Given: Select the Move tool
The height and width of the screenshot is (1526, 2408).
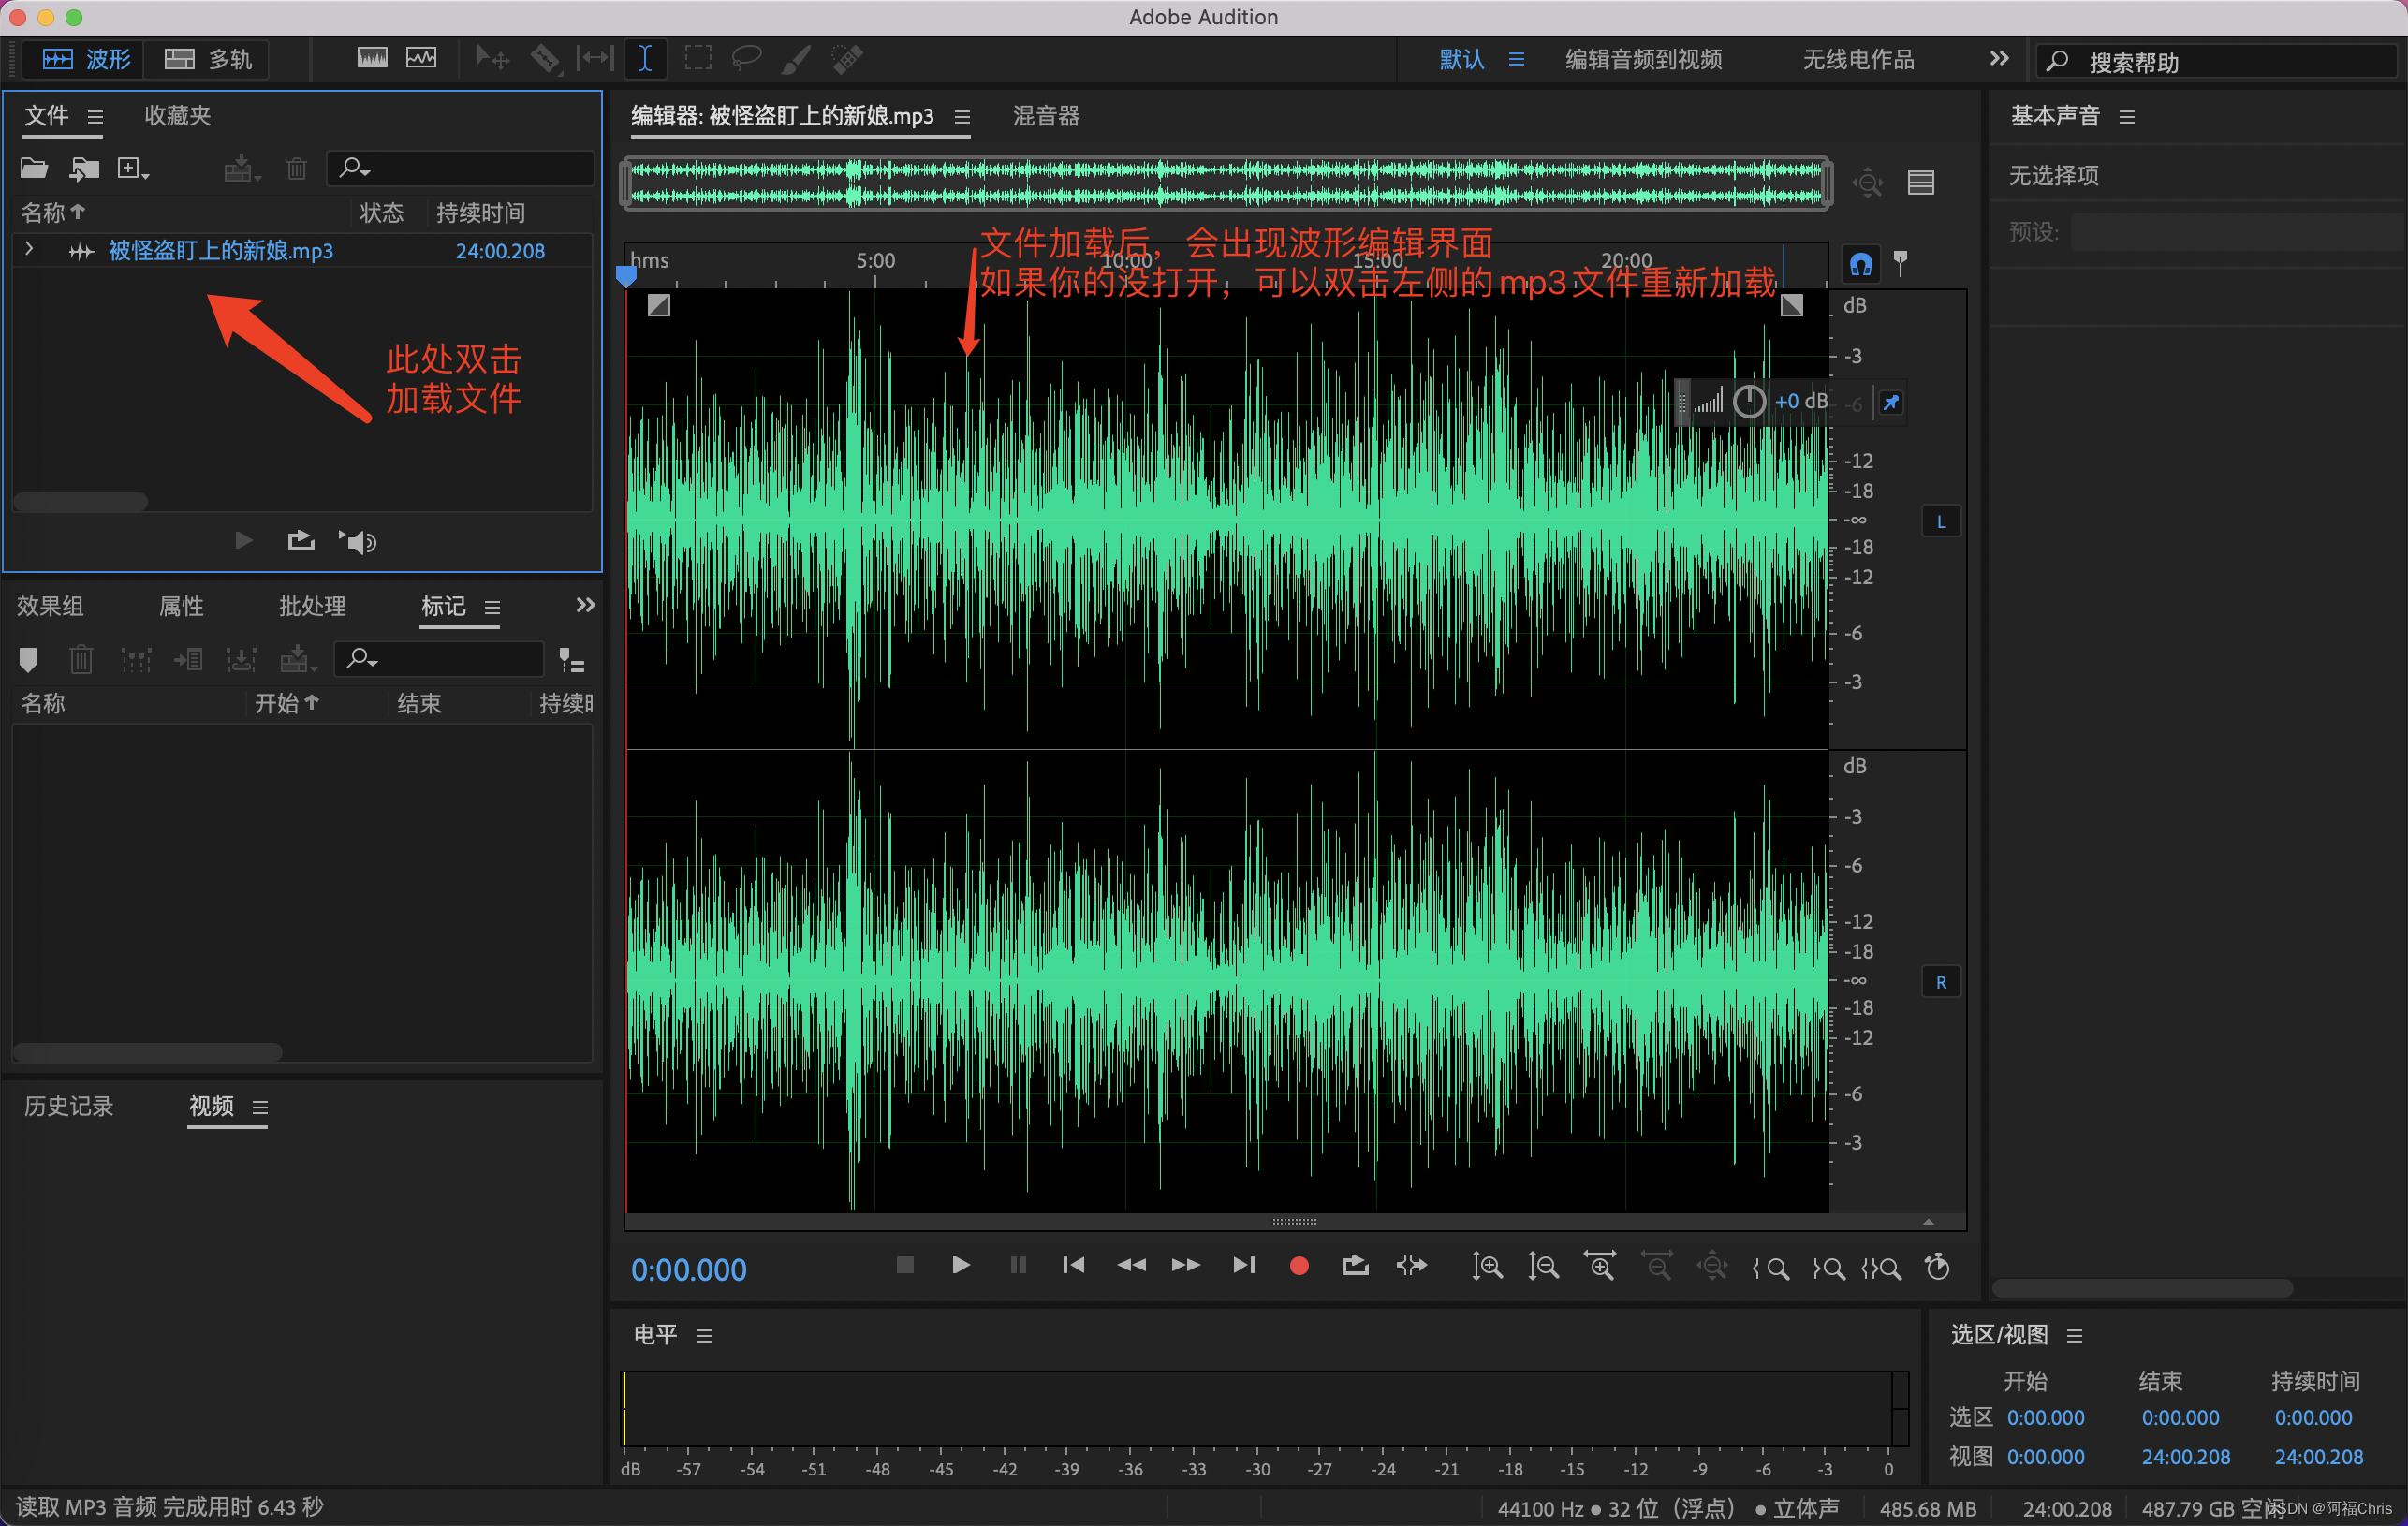Looking at the screenshot, I should coord(492,58).
